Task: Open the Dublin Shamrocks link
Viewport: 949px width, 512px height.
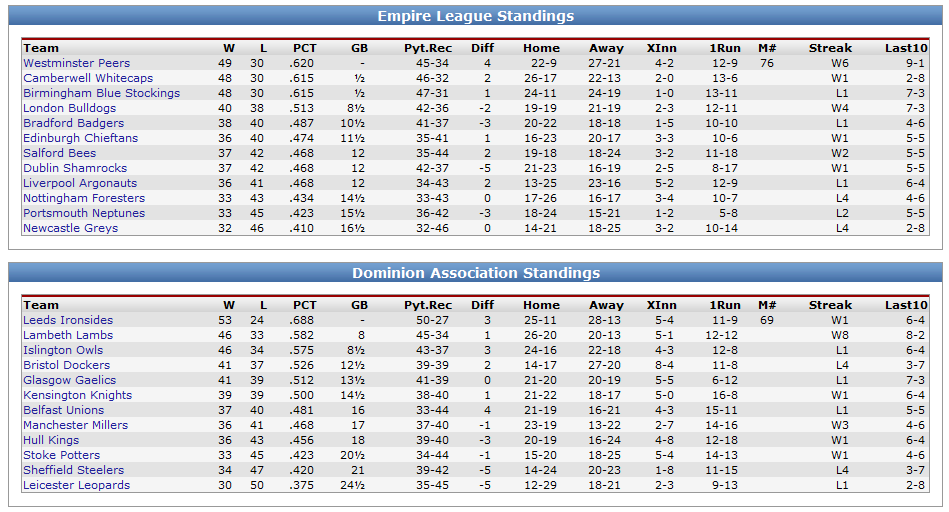Action: pyautogui.click(x=75, y=168)
